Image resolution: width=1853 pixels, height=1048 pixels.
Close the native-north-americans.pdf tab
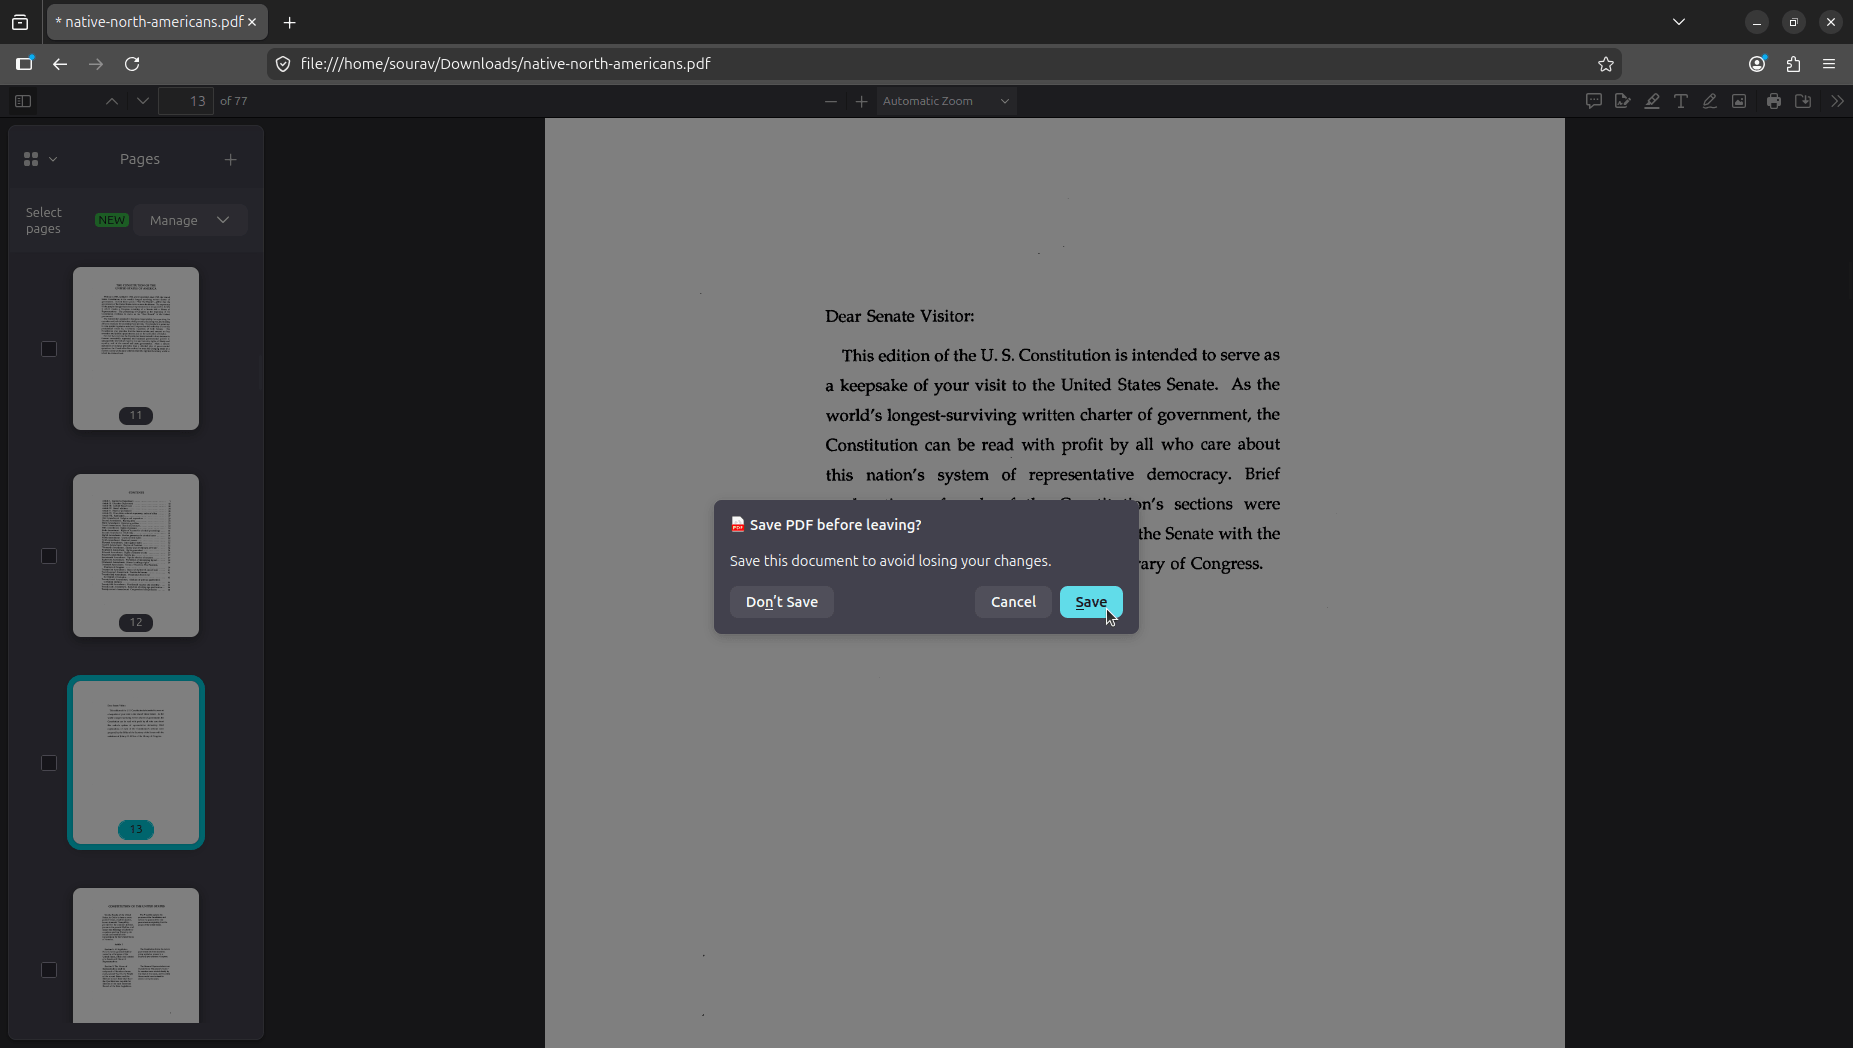pos(252,22)
